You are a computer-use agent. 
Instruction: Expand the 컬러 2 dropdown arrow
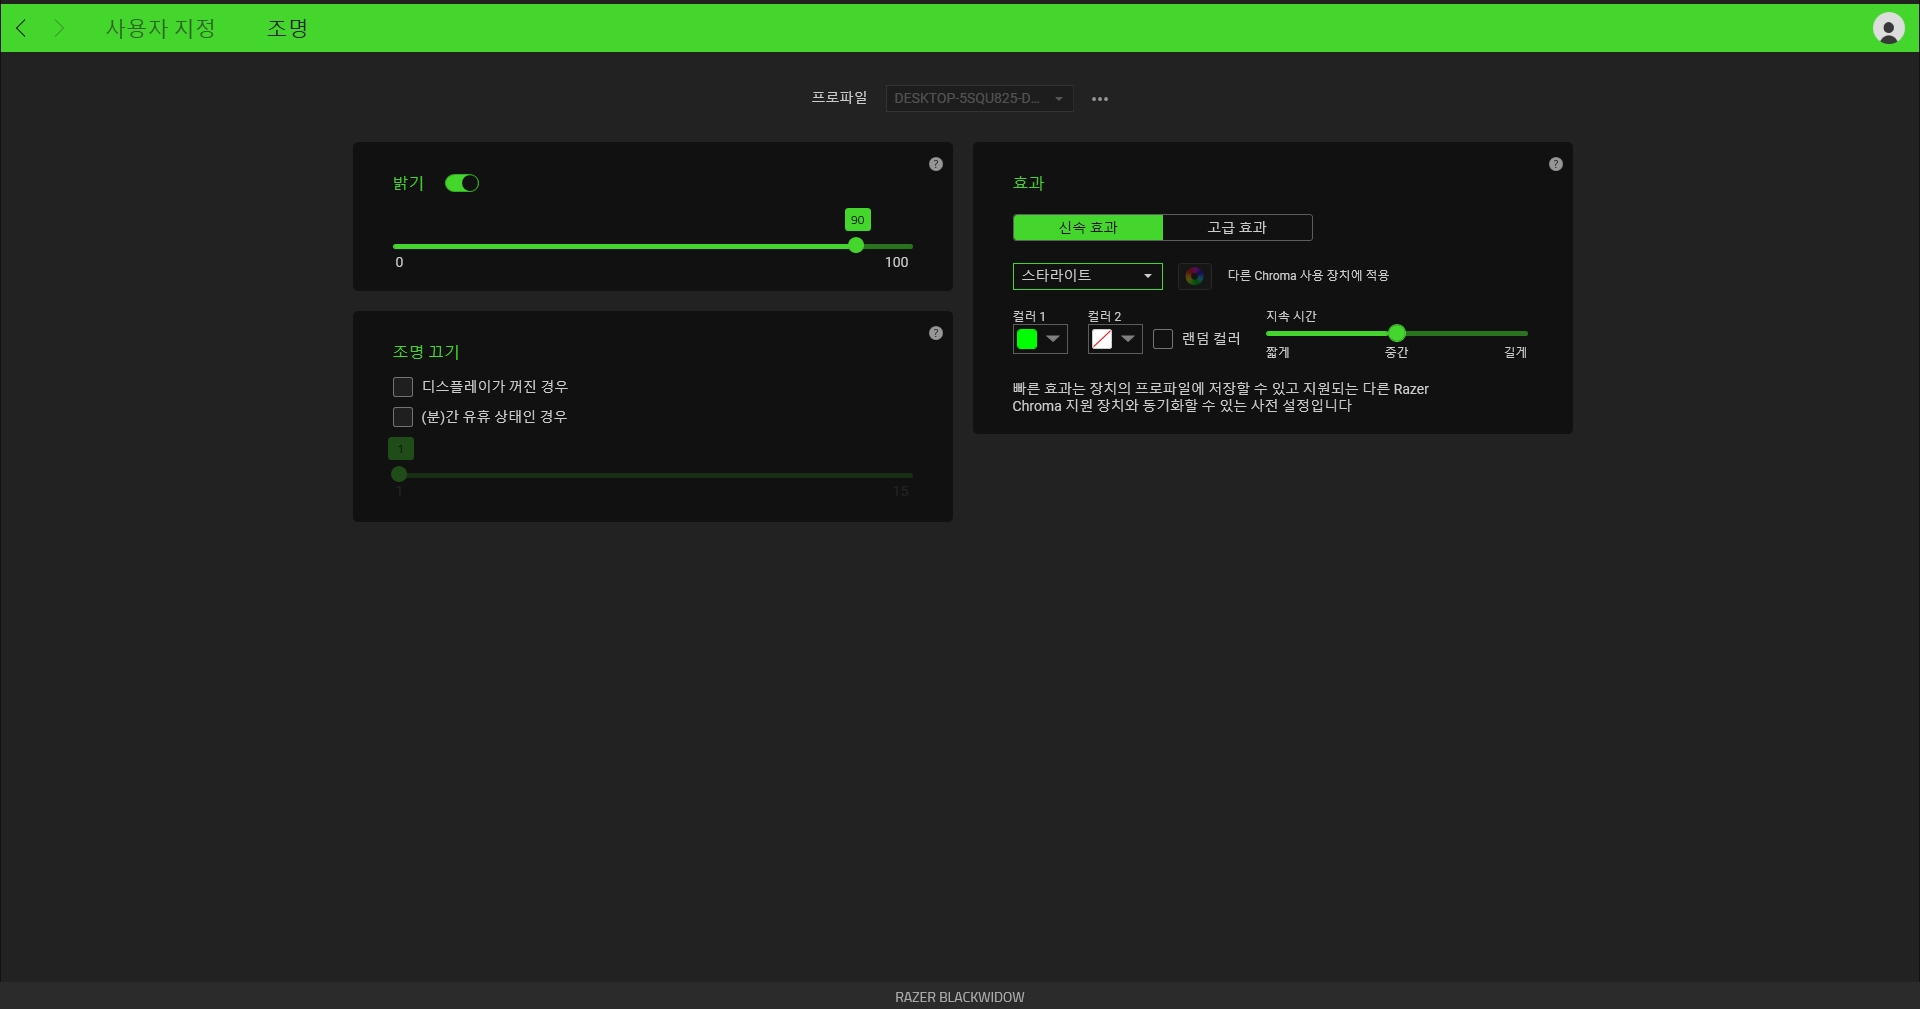tap(1128, 339)
